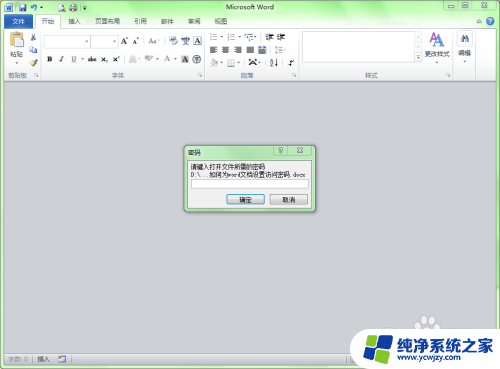The image size is (500, 369).
Task: Click Asian Layout icon
Action: [x=254, y=62]
